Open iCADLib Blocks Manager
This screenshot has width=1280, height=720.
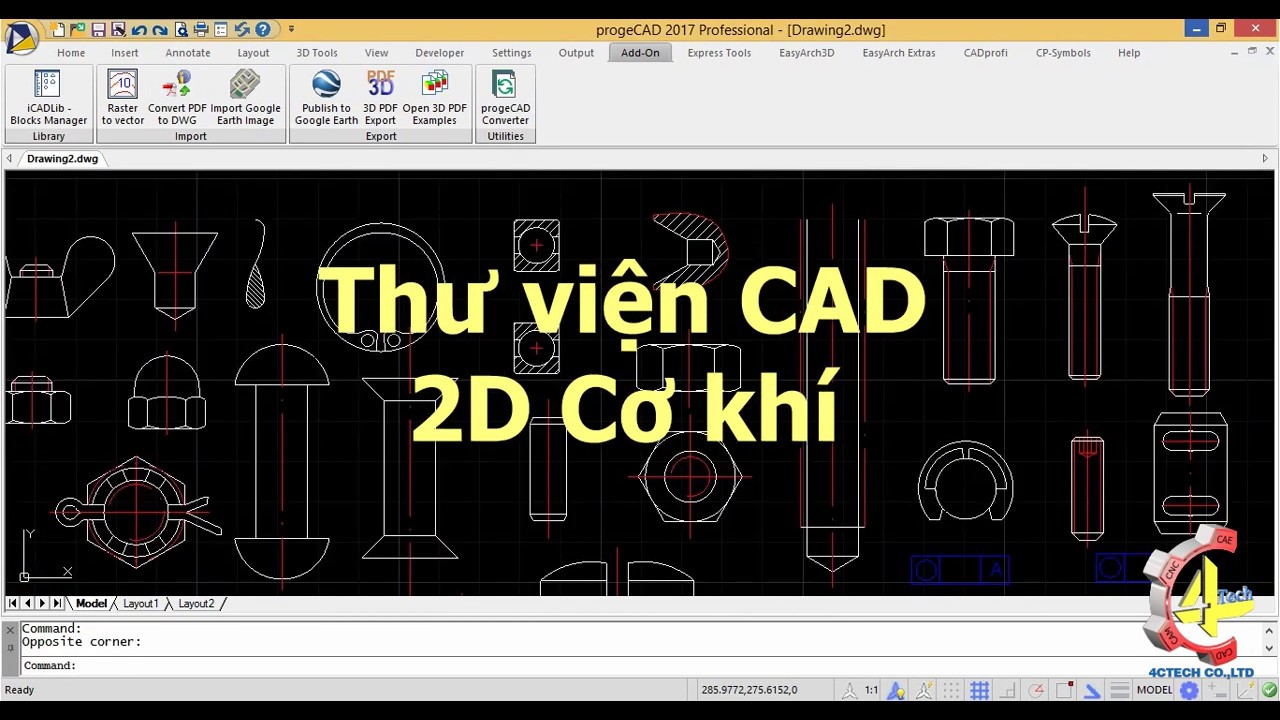coord(48,97)
